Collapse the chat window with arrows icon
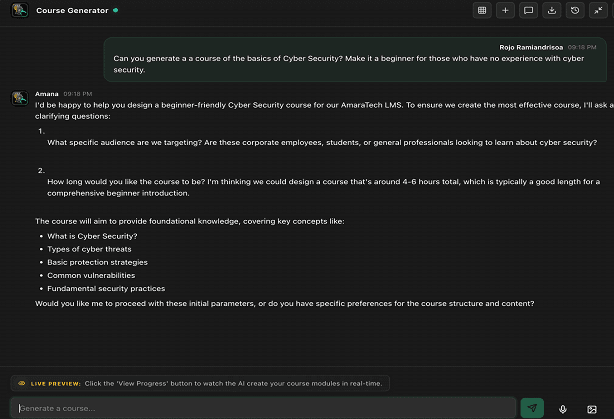 (598, 11)
